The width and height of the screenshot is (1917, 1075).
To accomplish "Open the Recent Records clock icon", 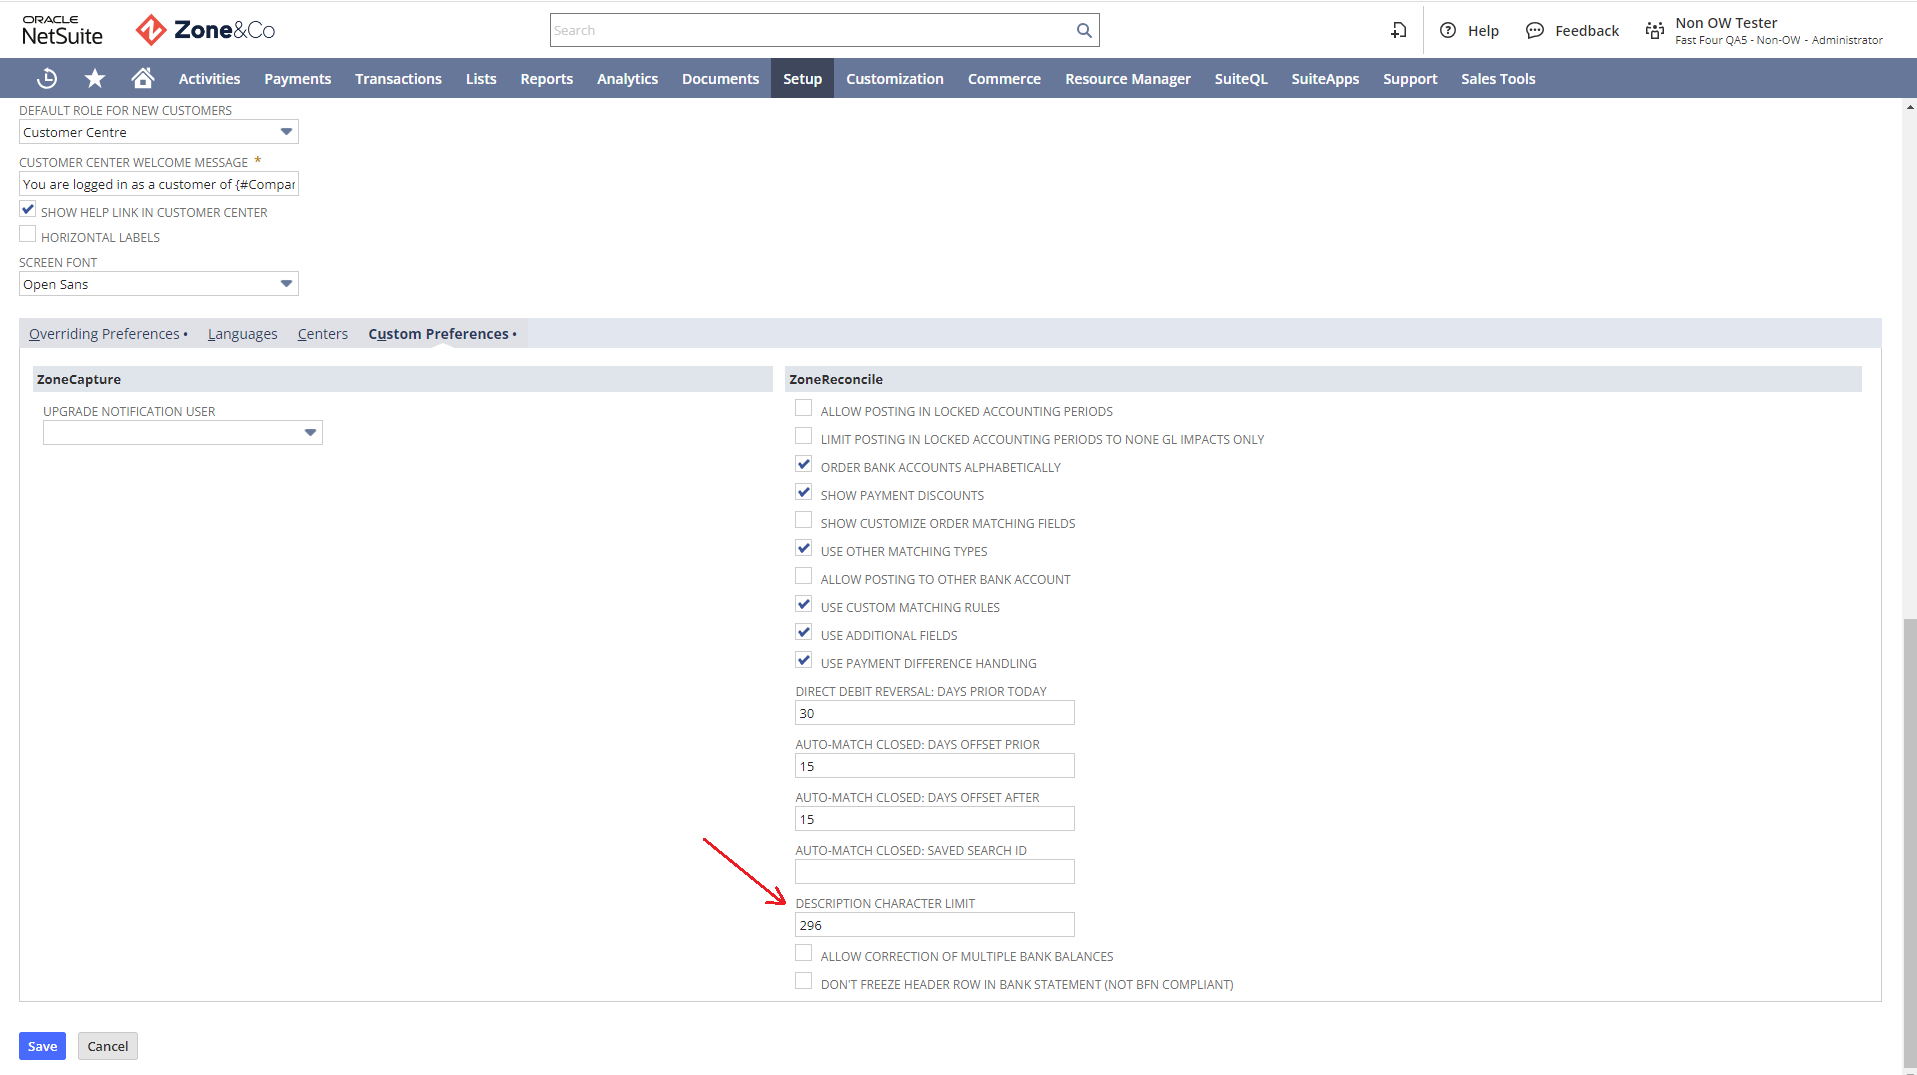I will (47, 78).
